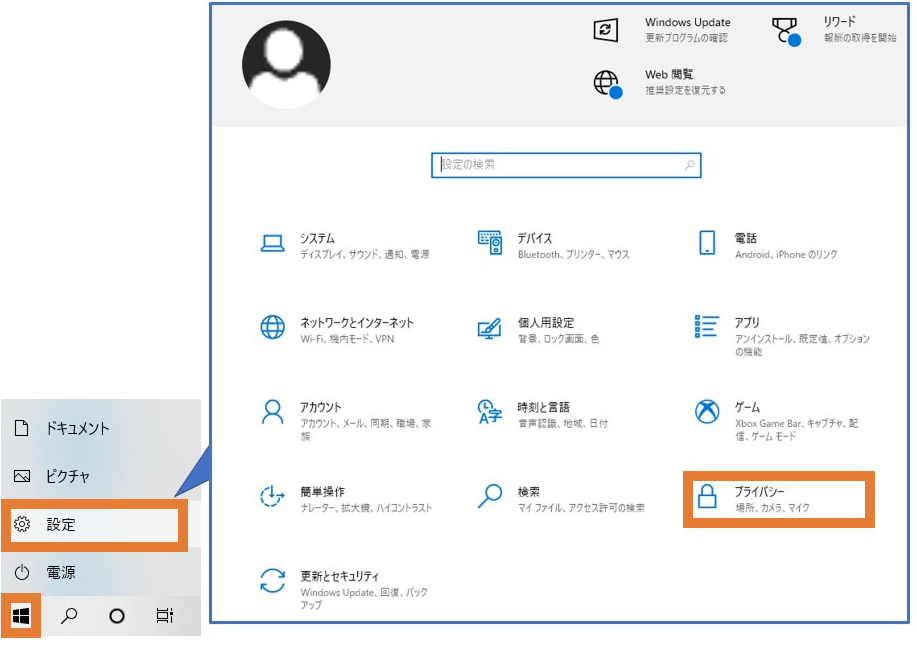Open the Privacy (プライバシー) lock icon
The height and width of the screenshot is (645, 917).
[x=707, y=498]
